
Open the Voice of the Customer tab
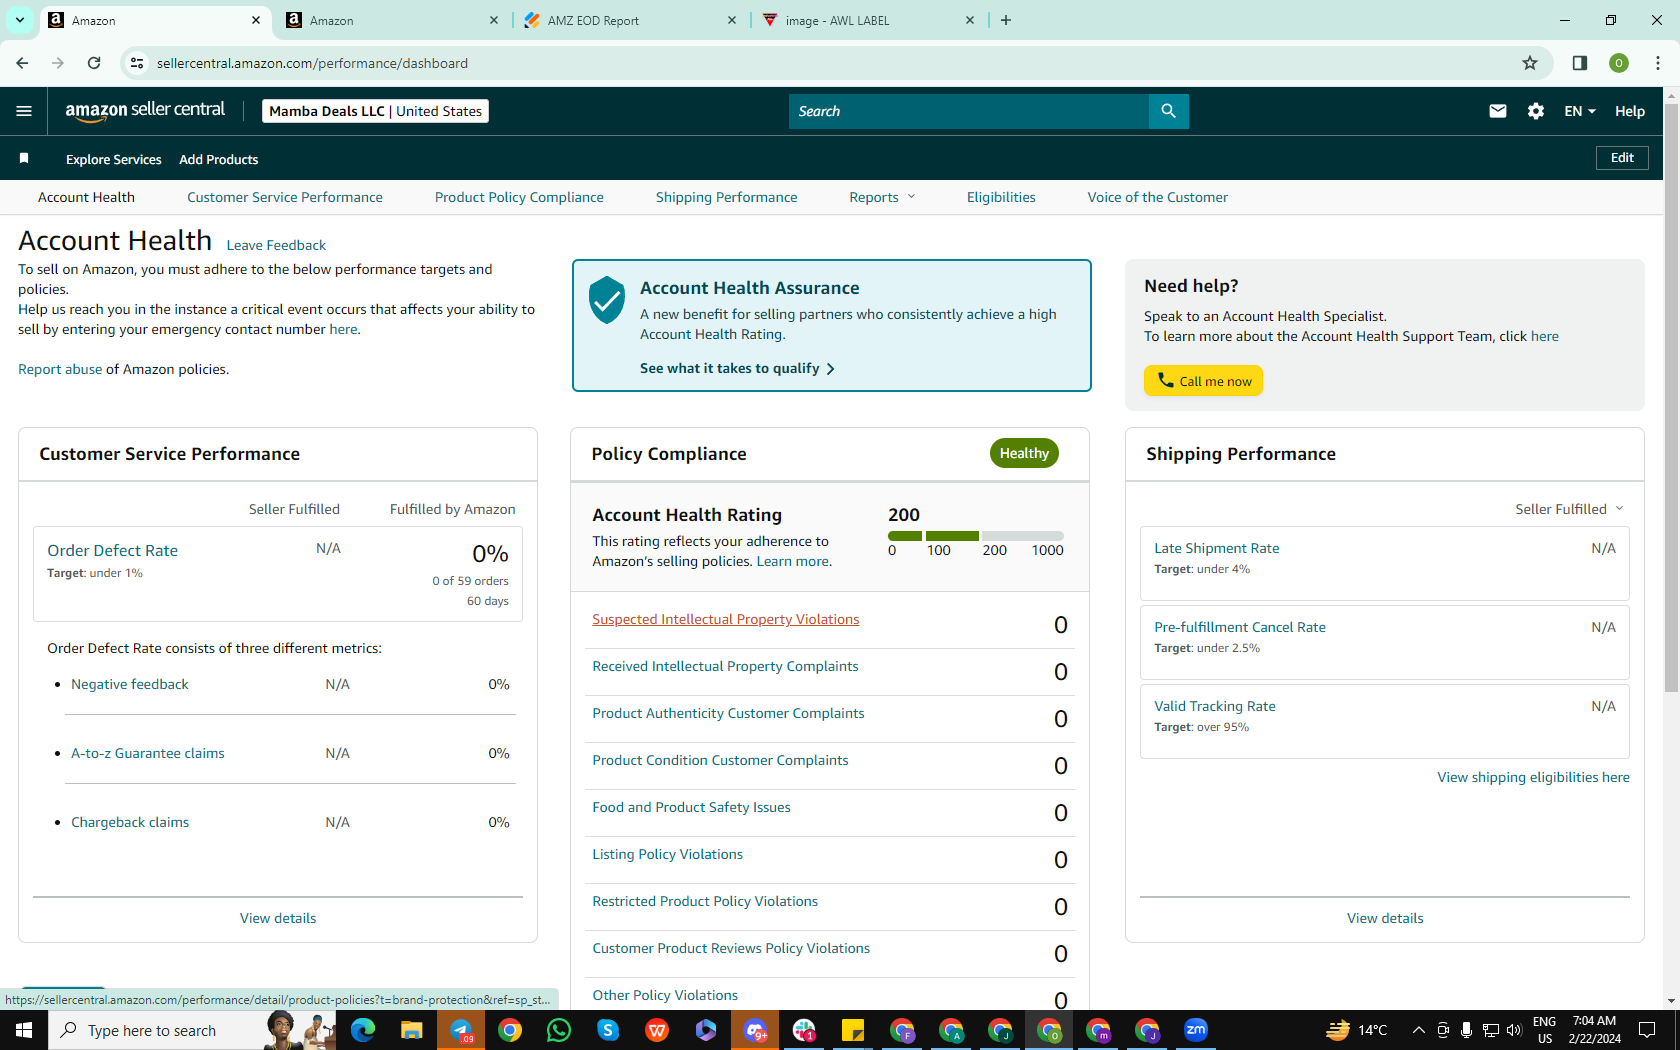[x=1158, y=197]
